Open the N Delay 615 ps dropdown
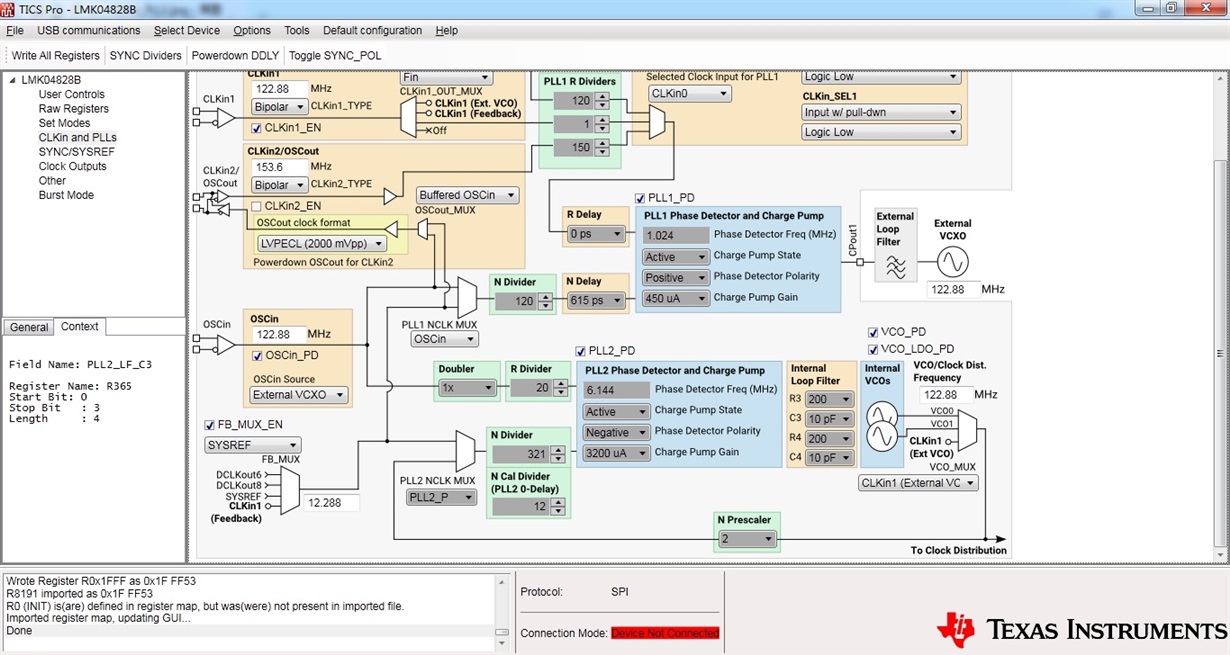The width and height of the screenshot is (1230, 655). [595, 300]
